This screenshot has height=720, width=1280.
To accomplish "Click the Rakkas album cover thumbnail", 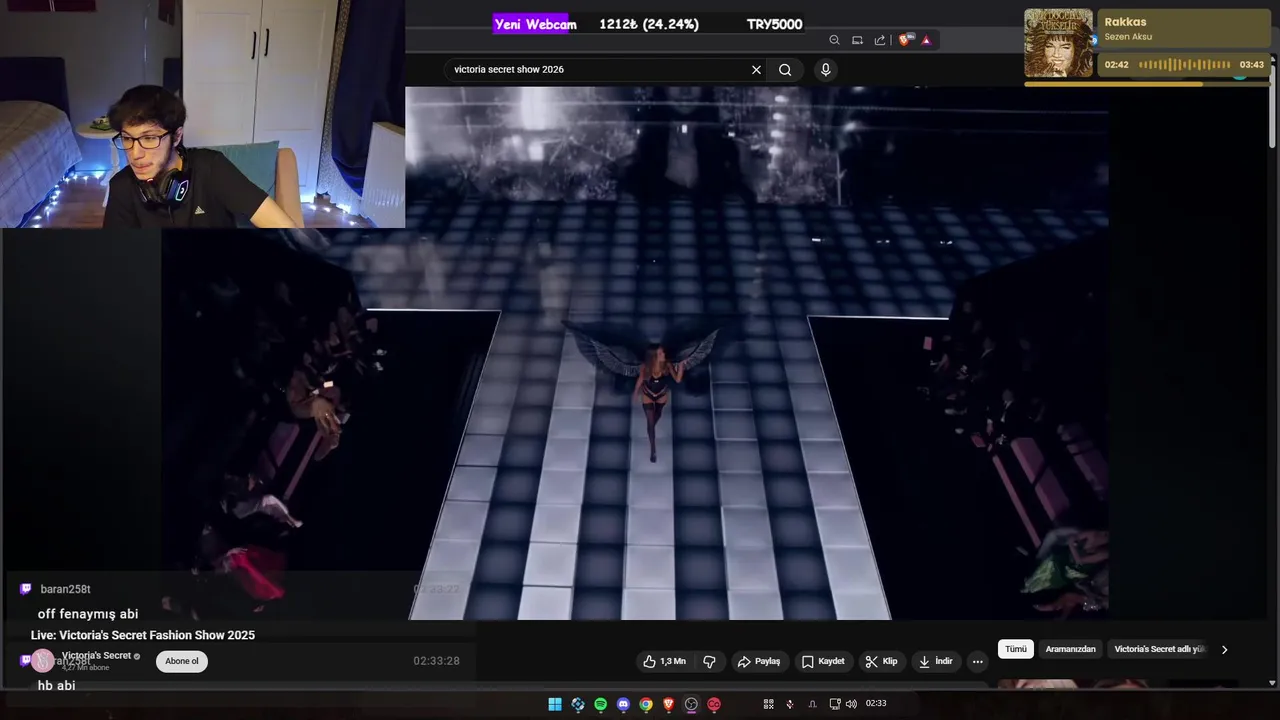I will 1058,43.
